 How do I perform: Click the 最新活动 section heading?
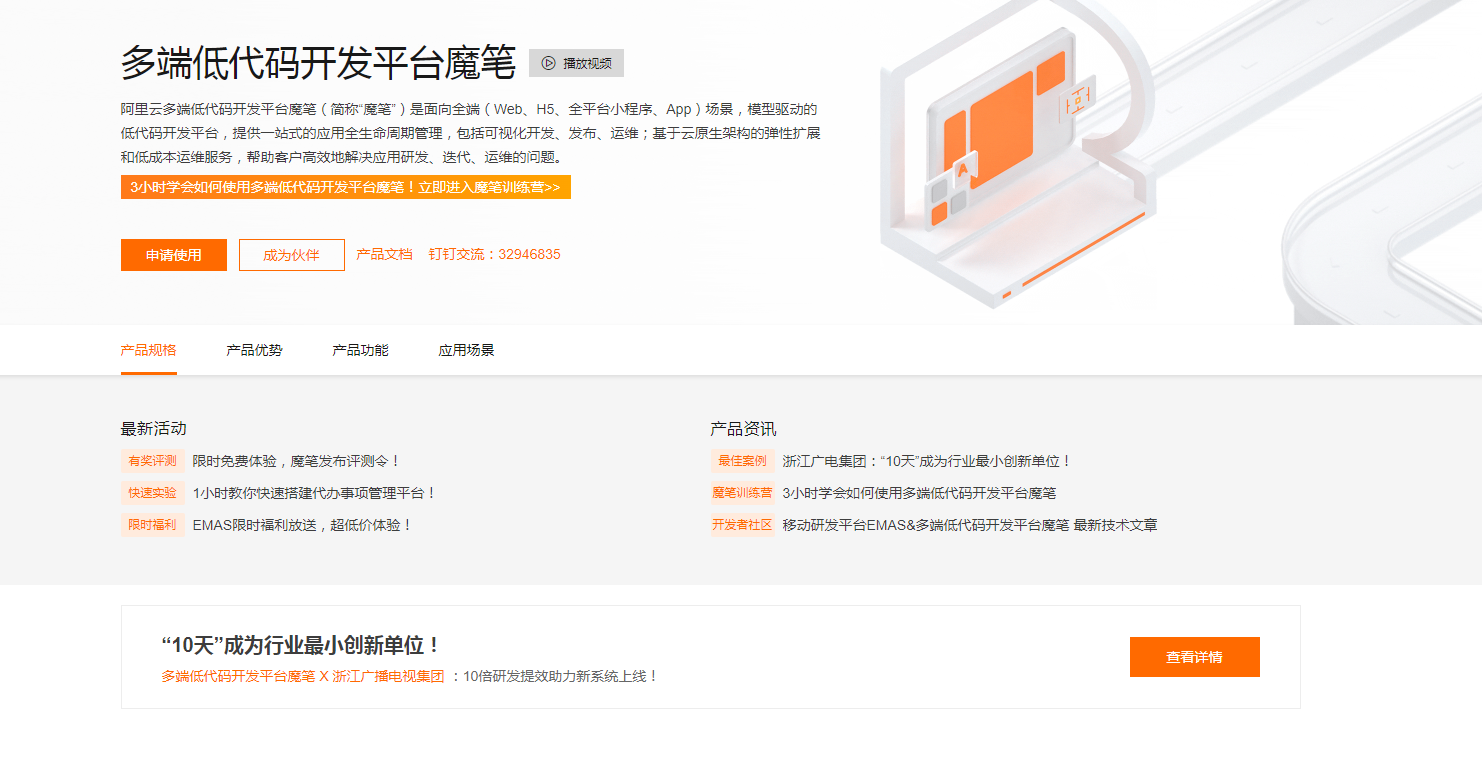click(x=154, y=429)
